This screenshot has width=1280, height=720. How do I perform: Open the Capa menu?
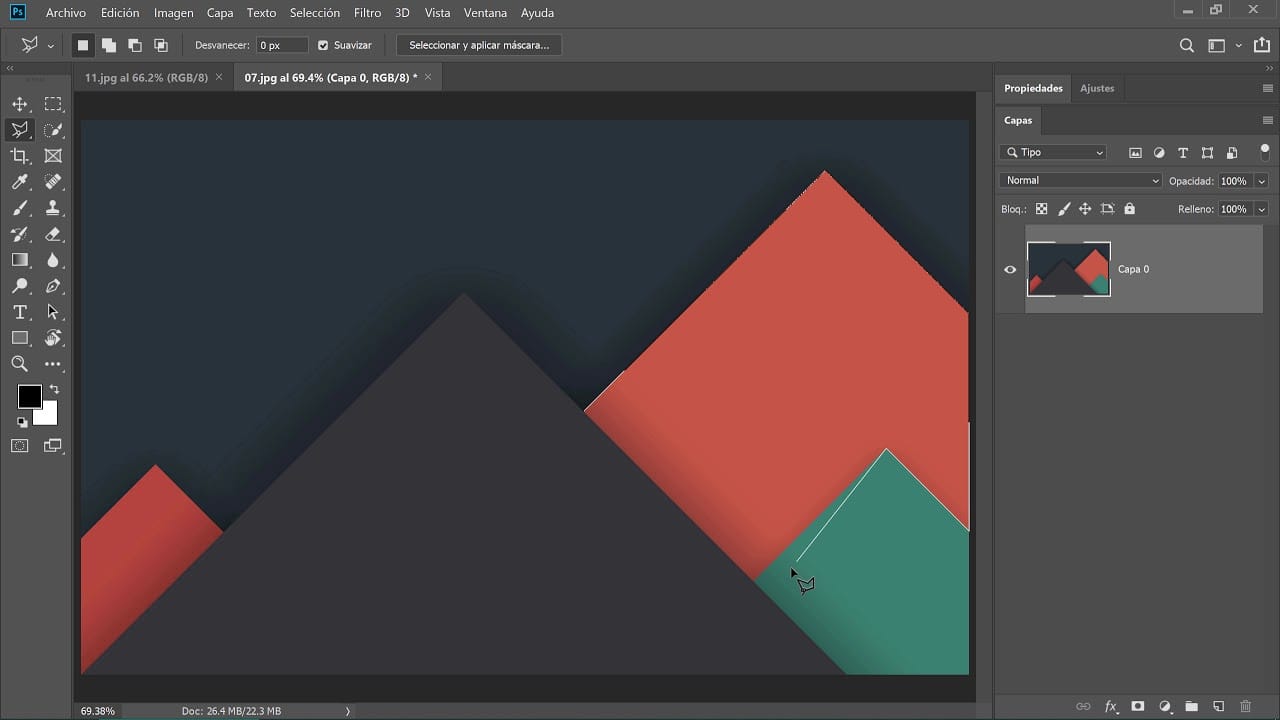(x=220, y=13)
